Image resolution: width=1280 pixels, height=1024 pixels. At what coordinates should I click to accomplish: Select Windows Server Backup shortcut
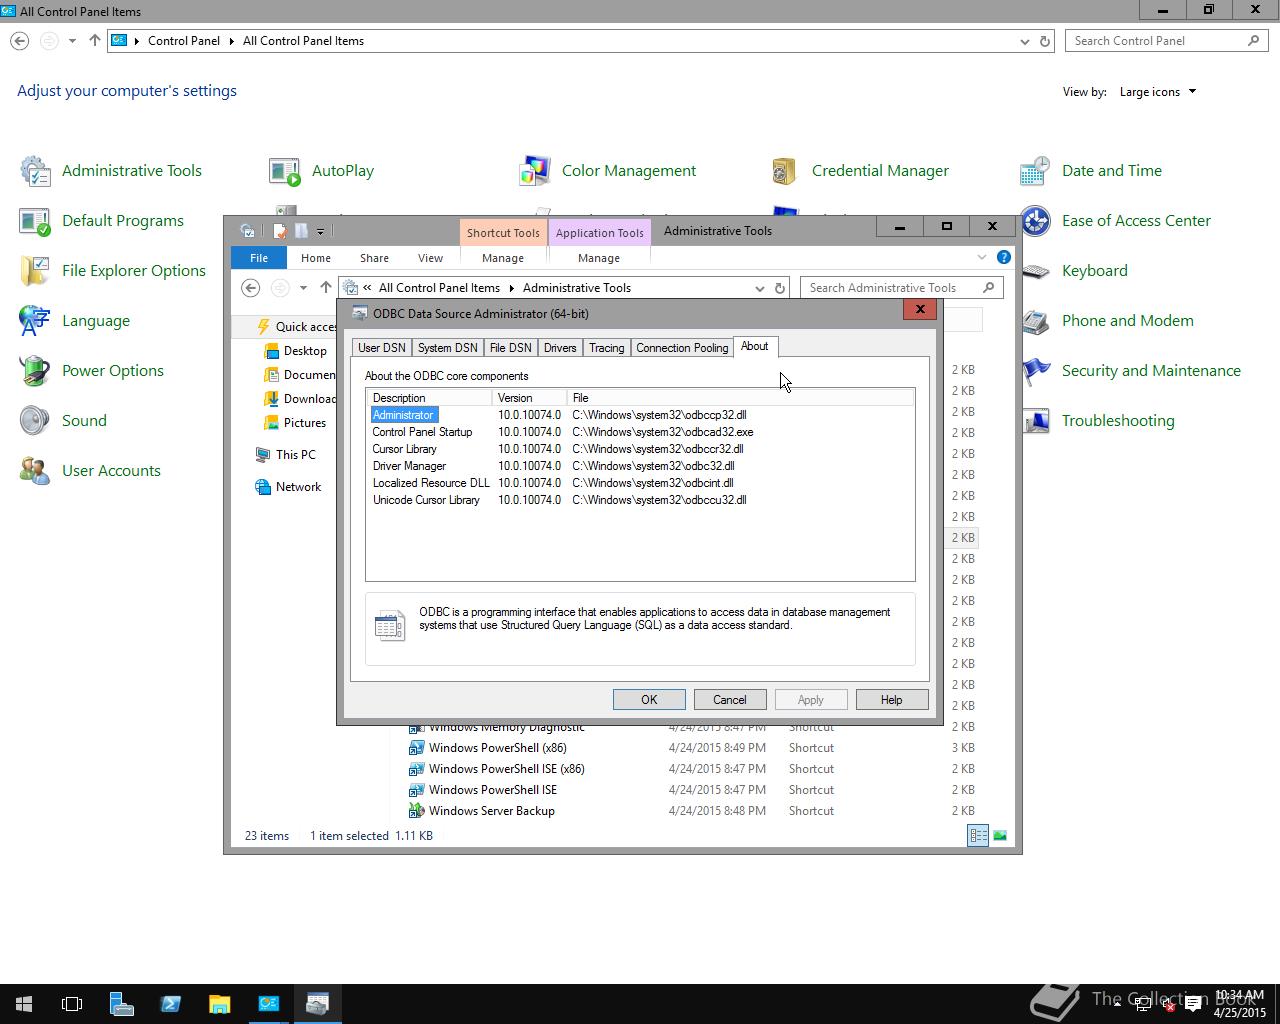click(x=481, y=811)
